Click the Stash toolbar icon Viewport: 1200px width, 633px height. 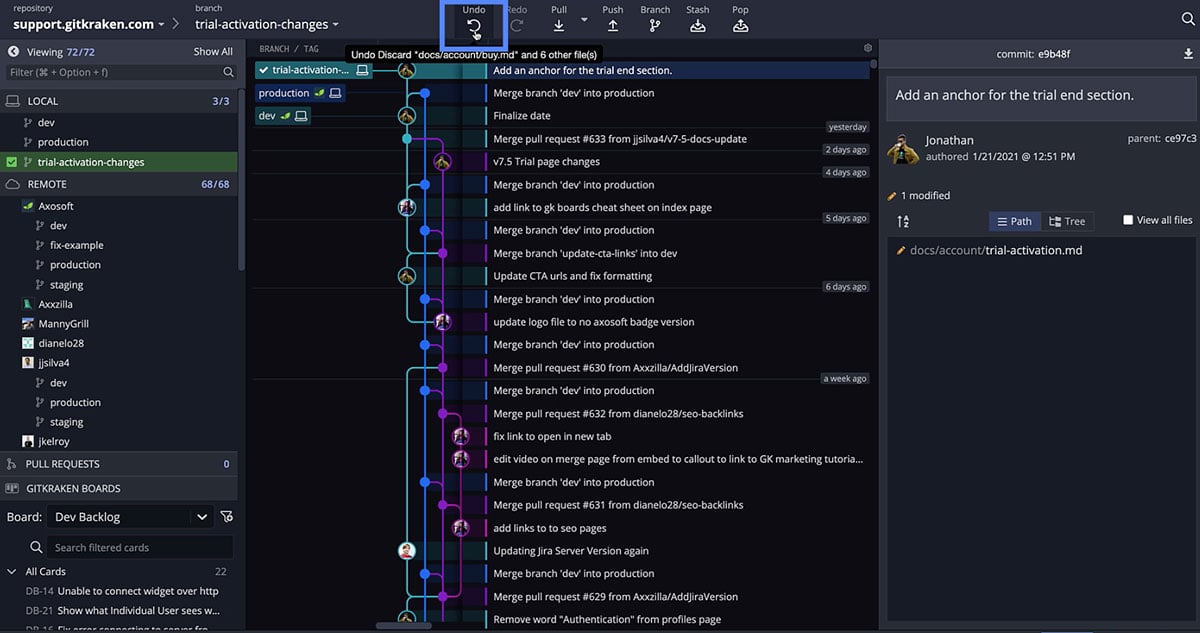tap(698, 26)
